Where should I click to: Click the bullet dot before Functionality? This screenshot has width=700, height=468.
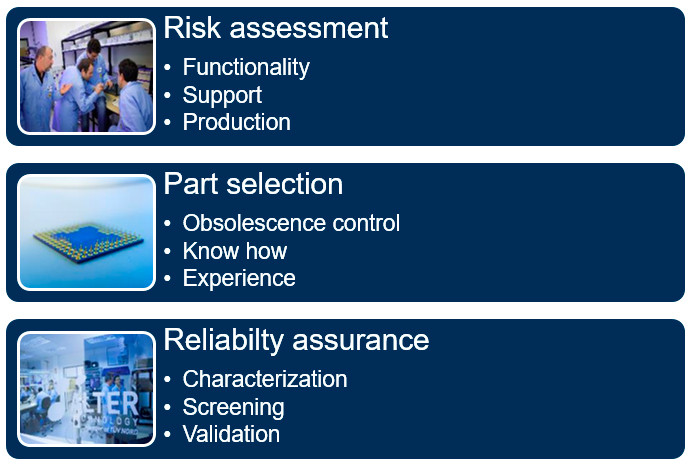point(167,68)
